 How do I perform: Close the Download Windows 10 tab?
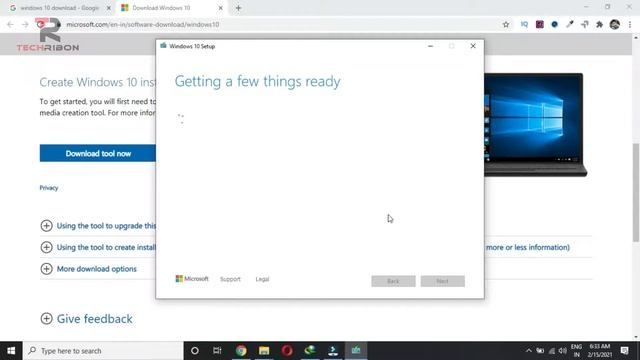tap(220, 8)
